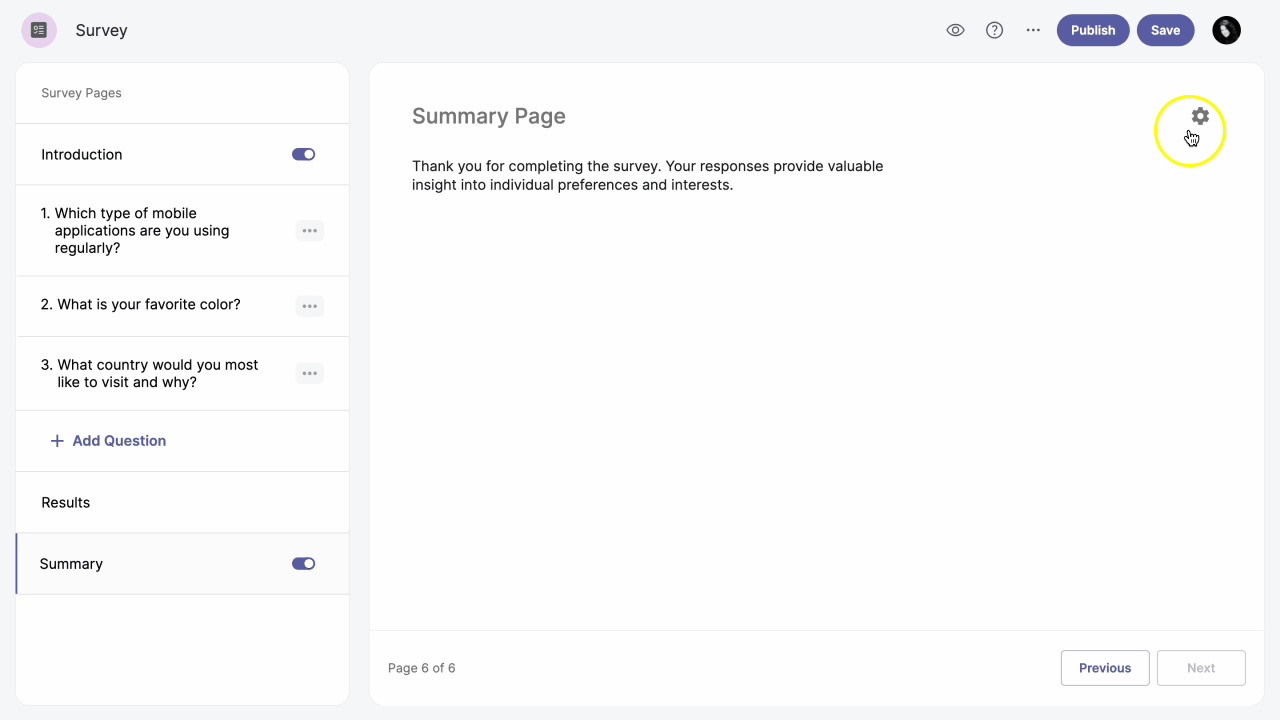This screenshot has height=720, width=1280.
Task: Open Summary Page settings gear
Action: click(1200, 116)
